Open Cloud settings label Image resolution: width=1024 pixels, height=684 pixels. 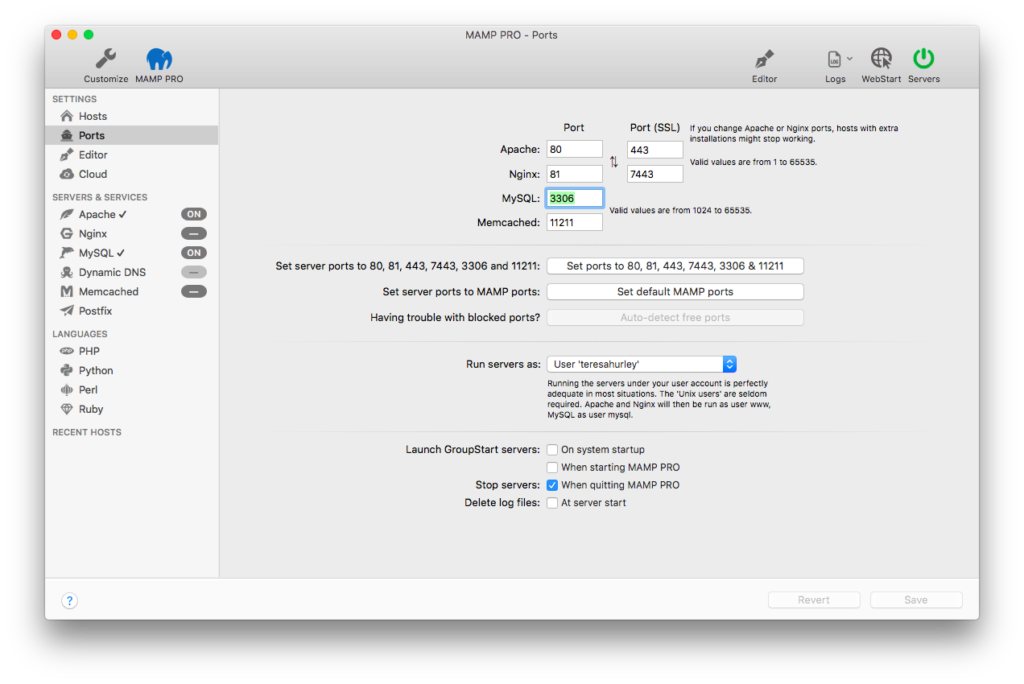(x=93, y=174)
